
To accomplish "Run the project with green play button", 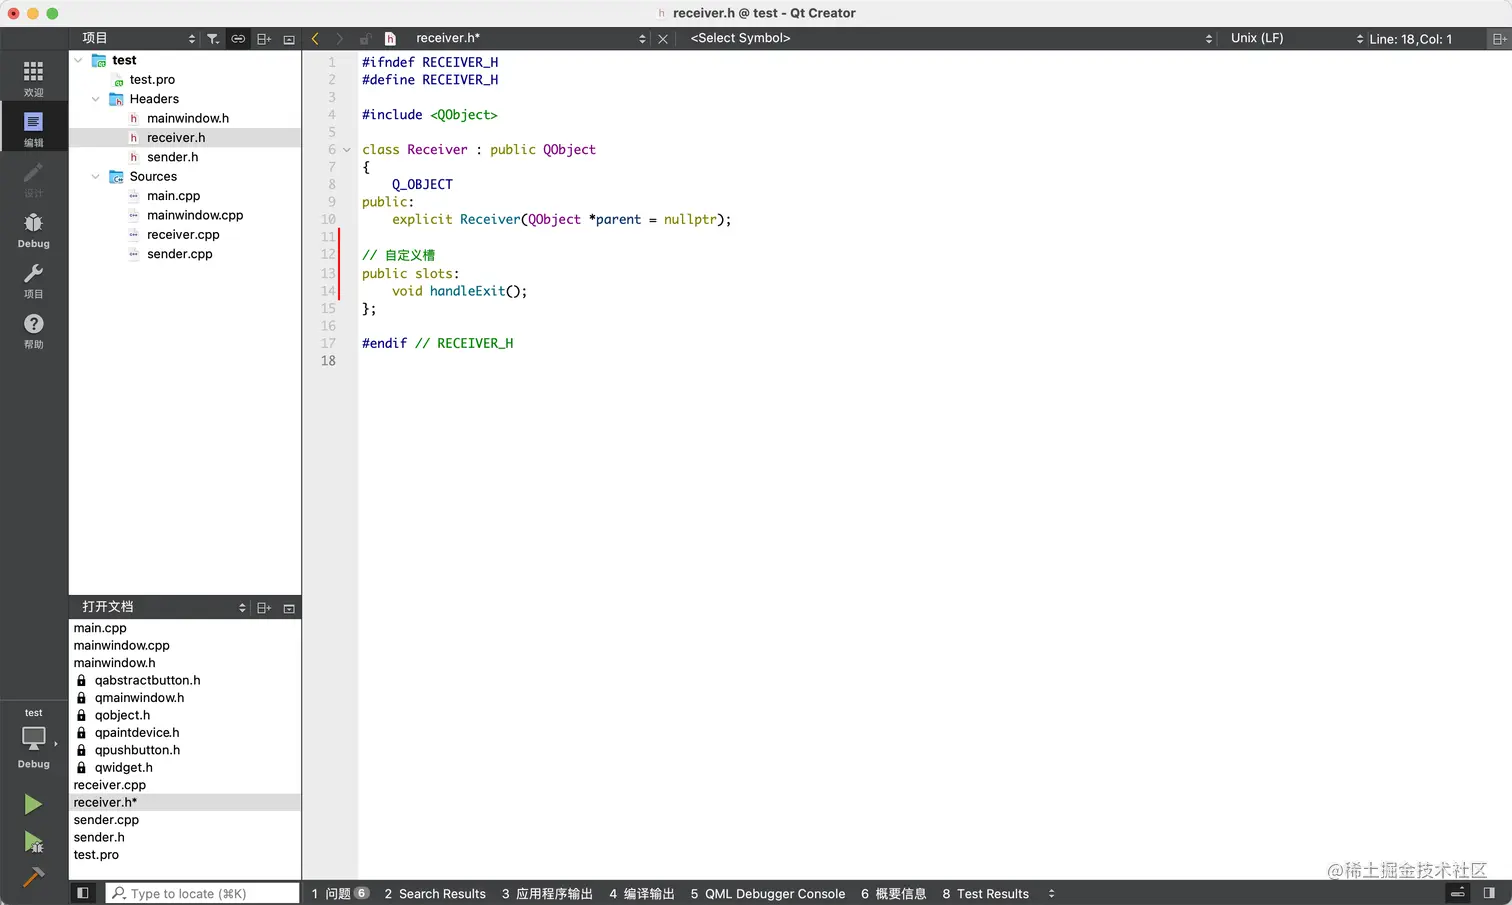I will pos(33,804).
